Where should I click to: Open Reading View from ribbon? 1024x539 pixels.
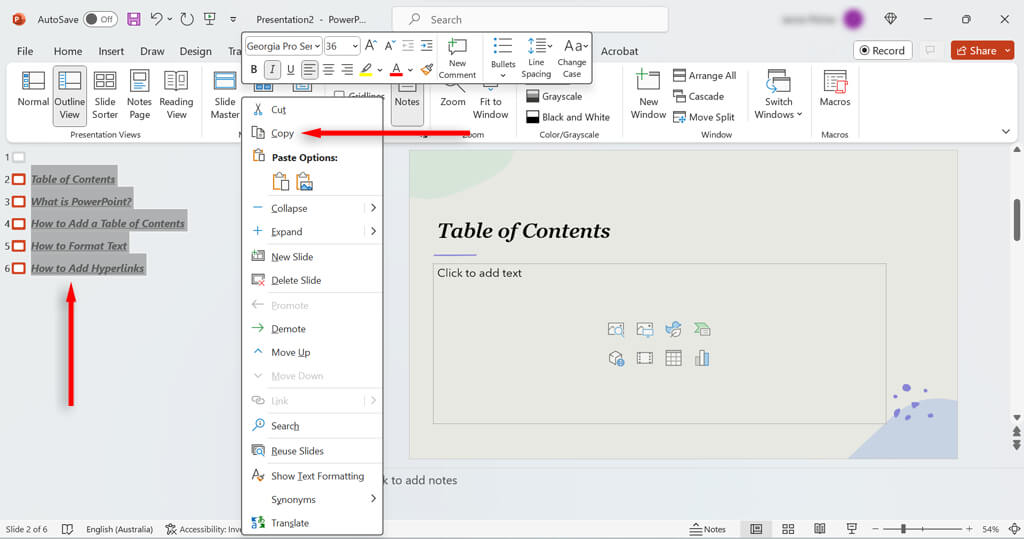tap(176, 95)
